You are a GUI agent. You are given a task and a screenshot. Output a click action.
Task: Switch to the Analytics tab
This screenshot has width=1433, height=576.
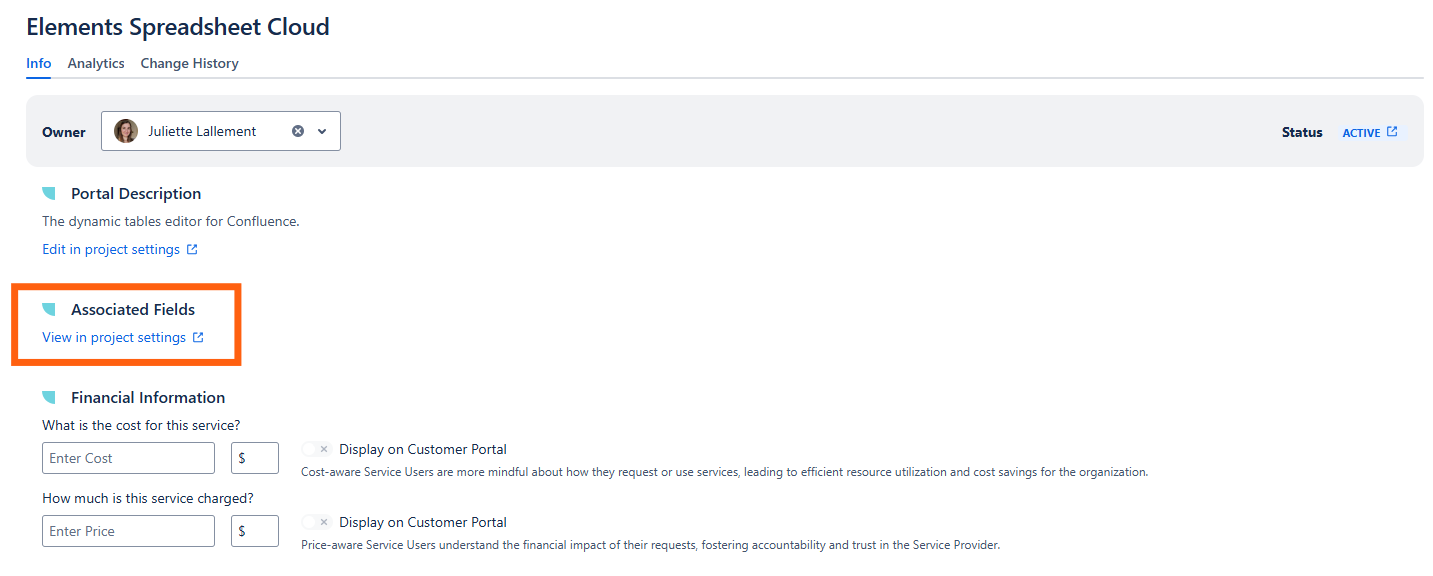point(96,63)
